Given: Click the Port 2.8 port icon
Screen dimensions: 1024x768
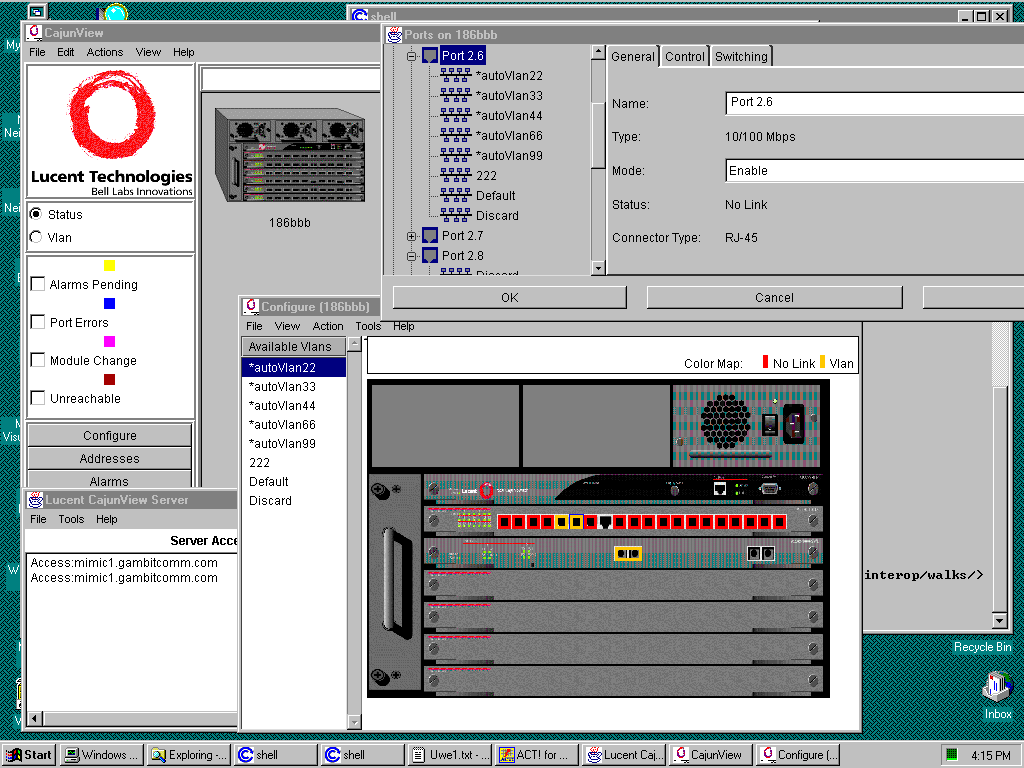Looking at the screenshot, I should (430, 256).
